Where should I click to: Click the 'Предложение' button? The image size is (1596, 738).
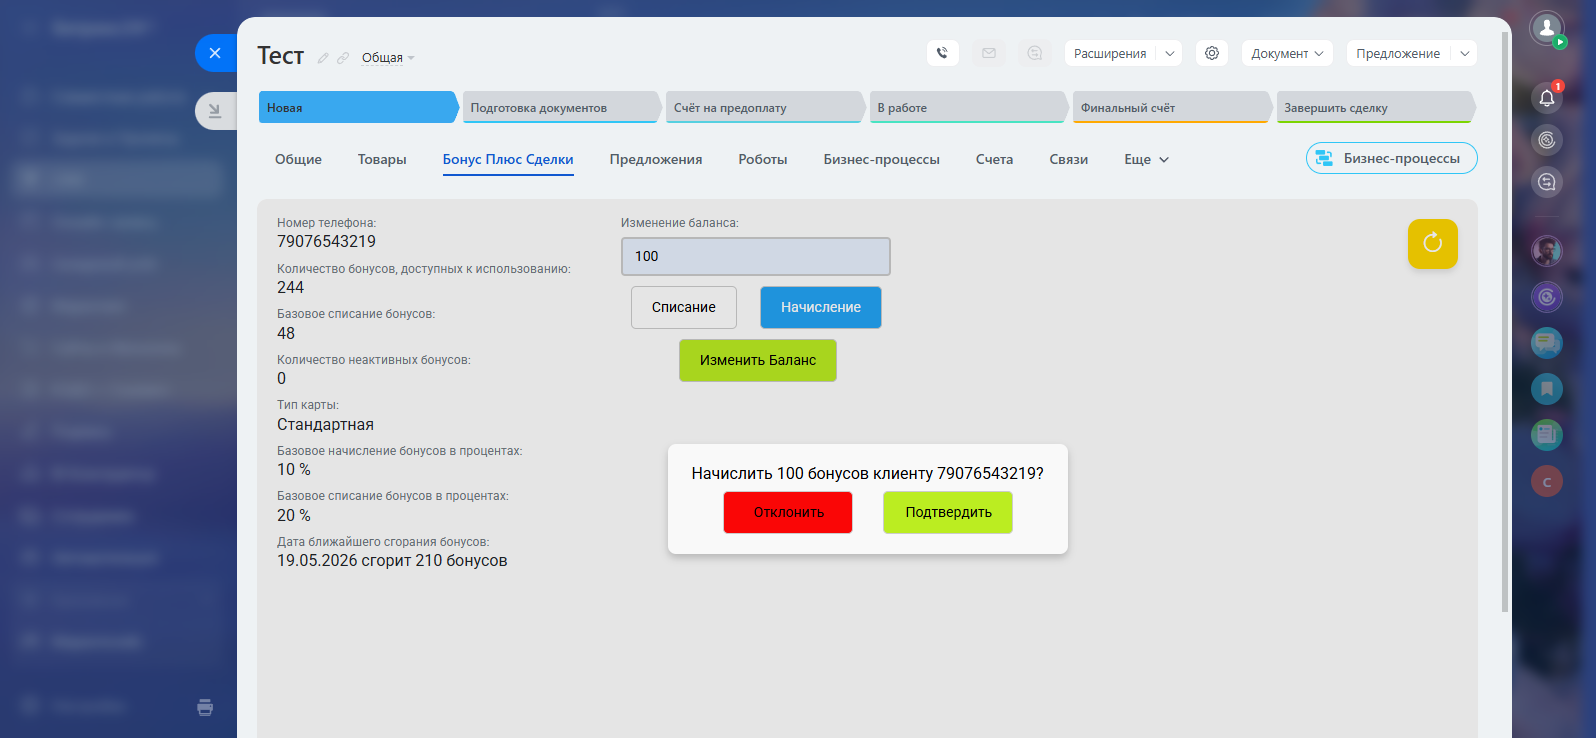point(1398,54)
